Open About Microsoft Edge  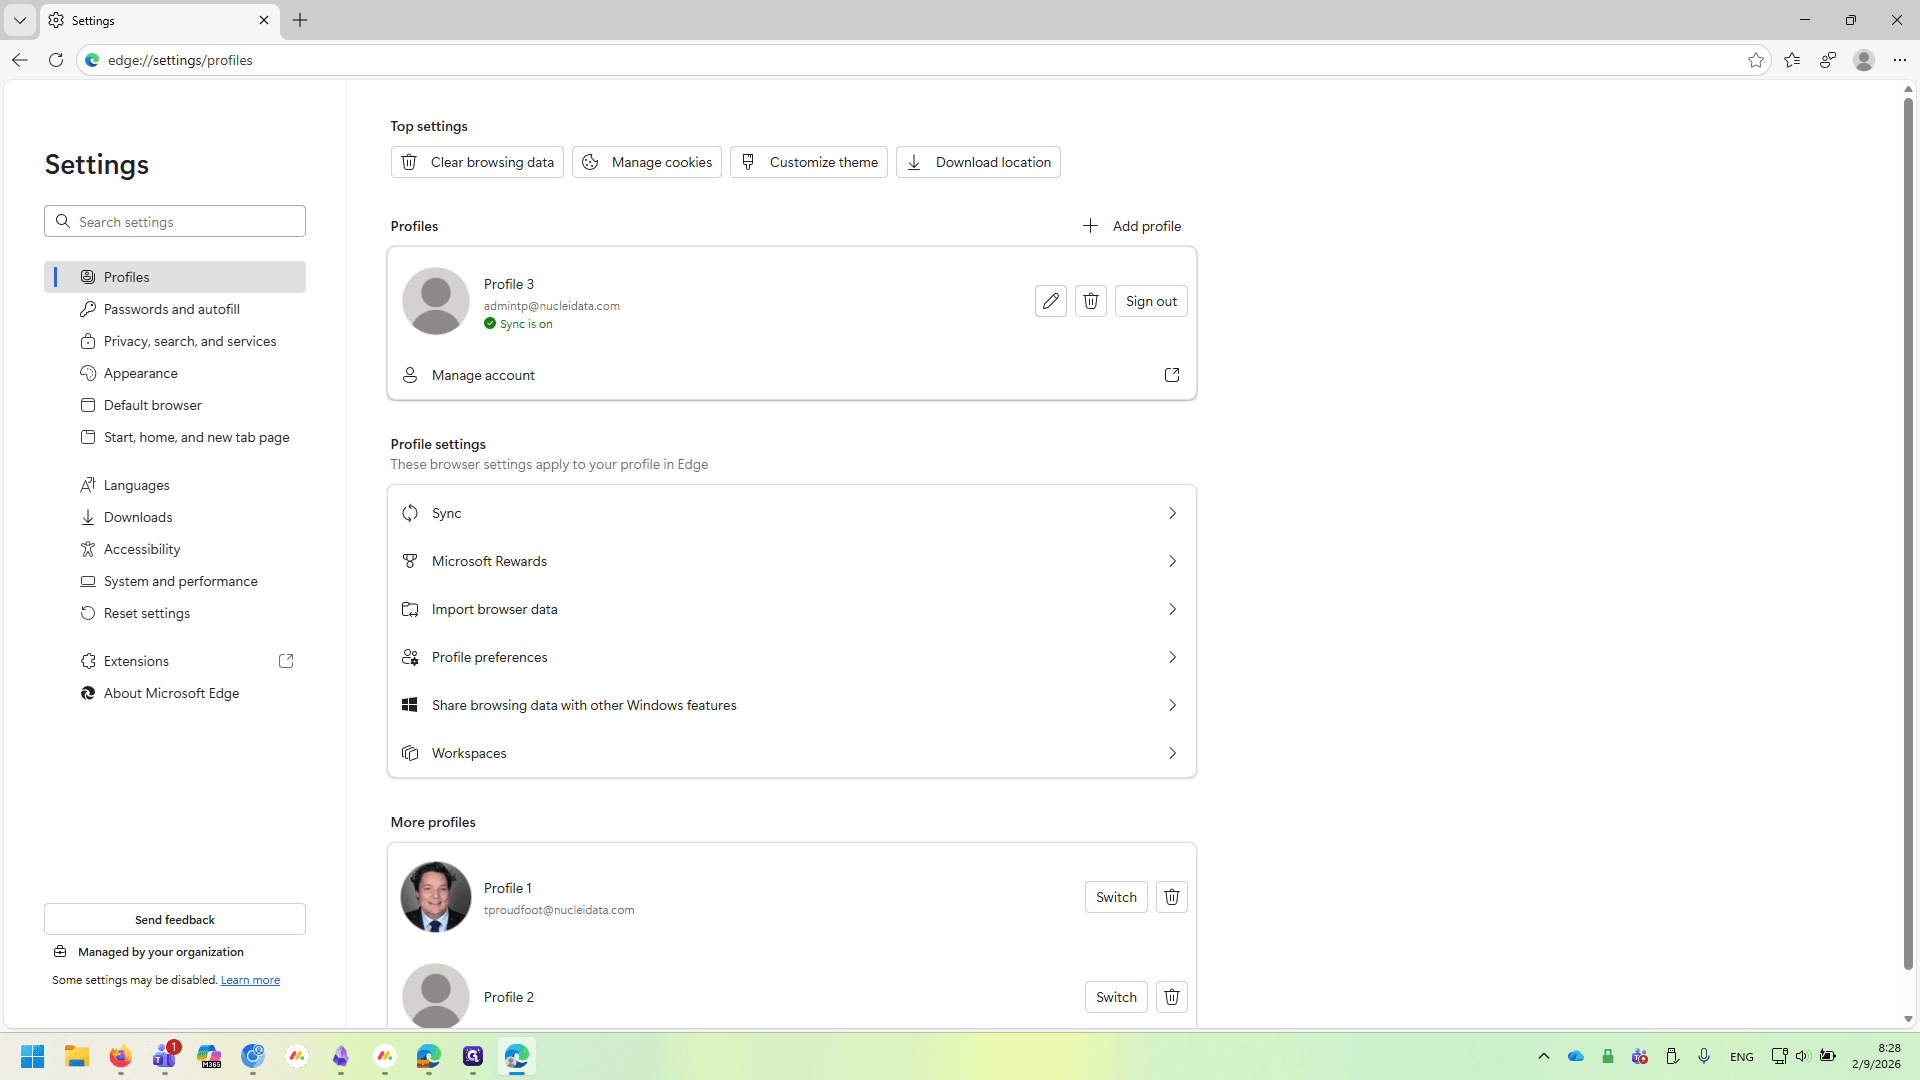pos(175,693)
